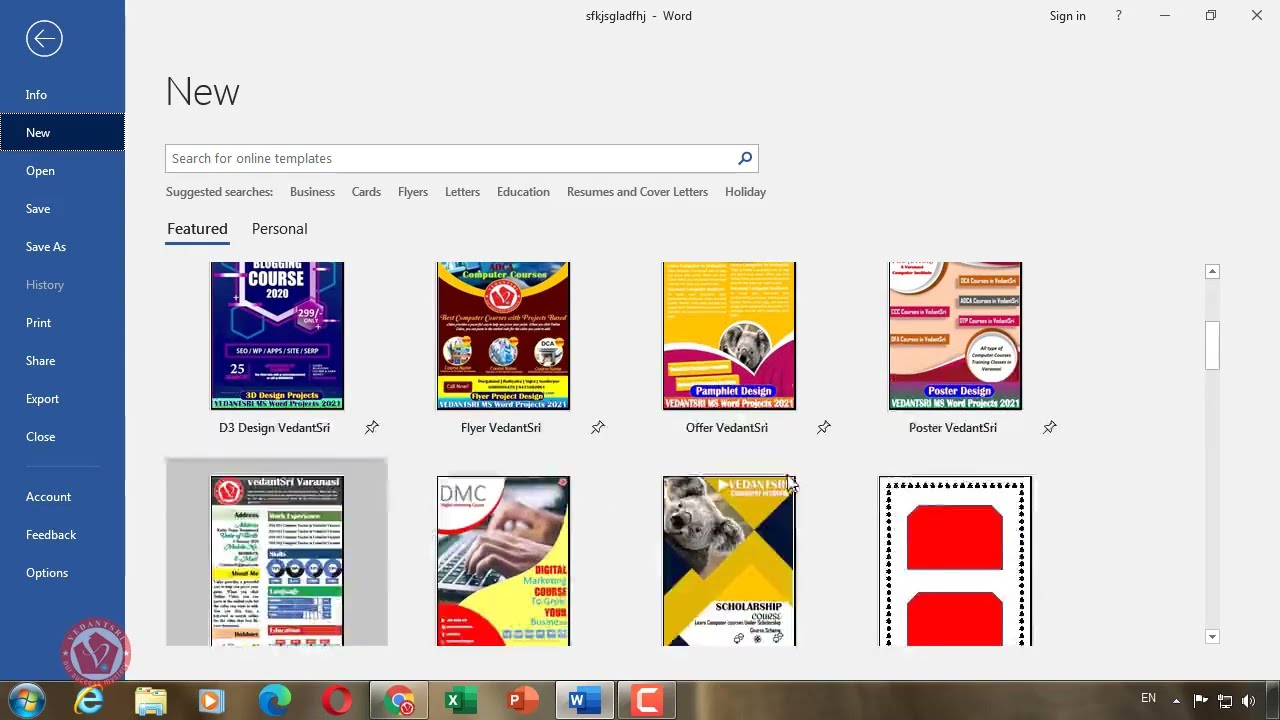Open the D3 Design VedantSri template thumbnail
1280x720 pixels.
click(277, 336)
